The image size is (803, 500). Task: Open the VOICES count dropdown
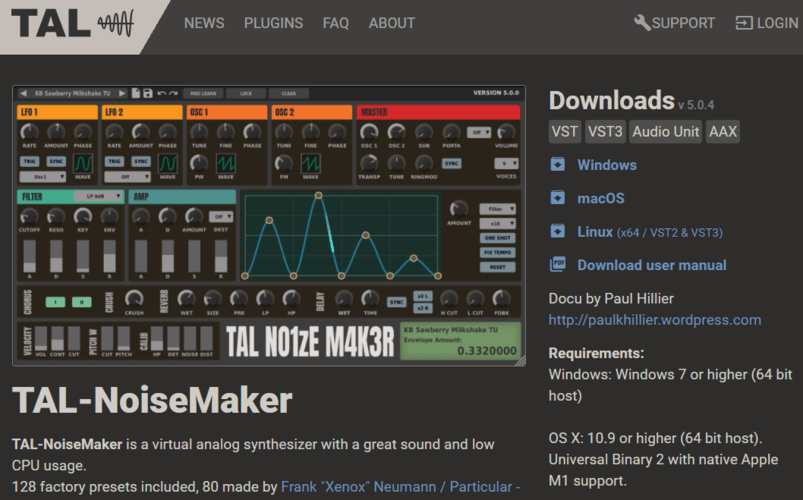(506, 163)
